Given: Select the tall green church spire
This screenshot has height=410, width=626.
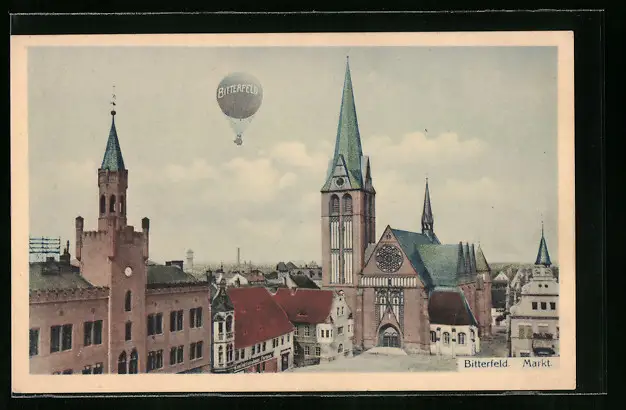Looking at the screenshot, I should click(348, 125).
